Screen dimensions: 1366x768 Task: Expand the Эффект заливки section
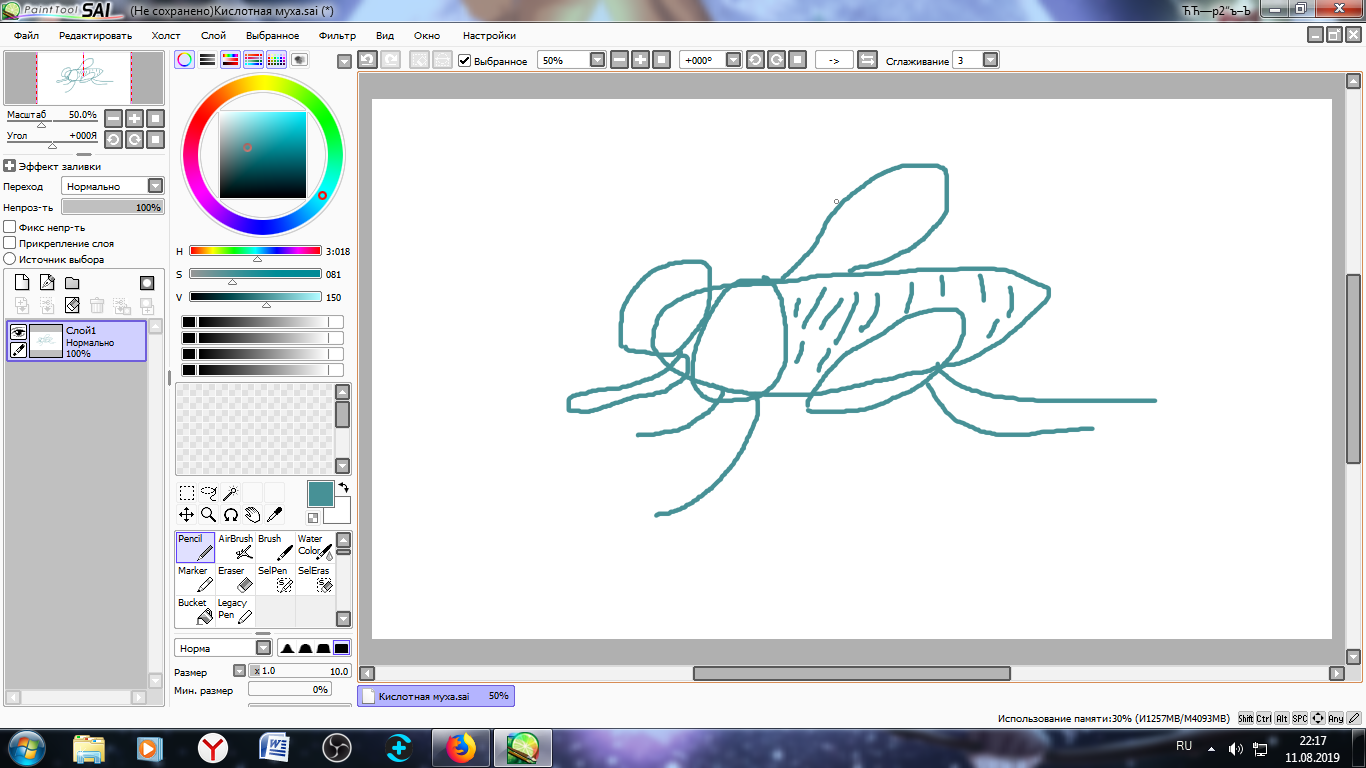[x=9, y=167]
